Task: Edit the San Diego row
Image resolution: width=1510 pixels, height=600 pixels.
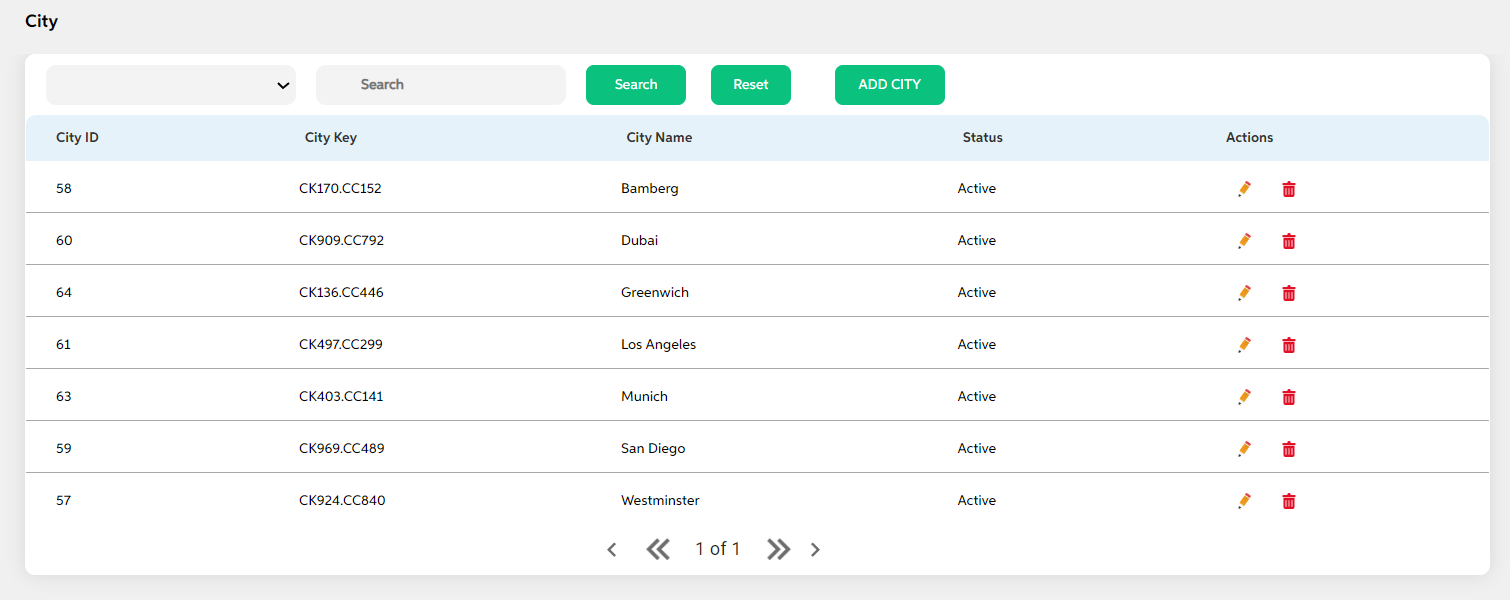Action: [x=1244, y=449]
